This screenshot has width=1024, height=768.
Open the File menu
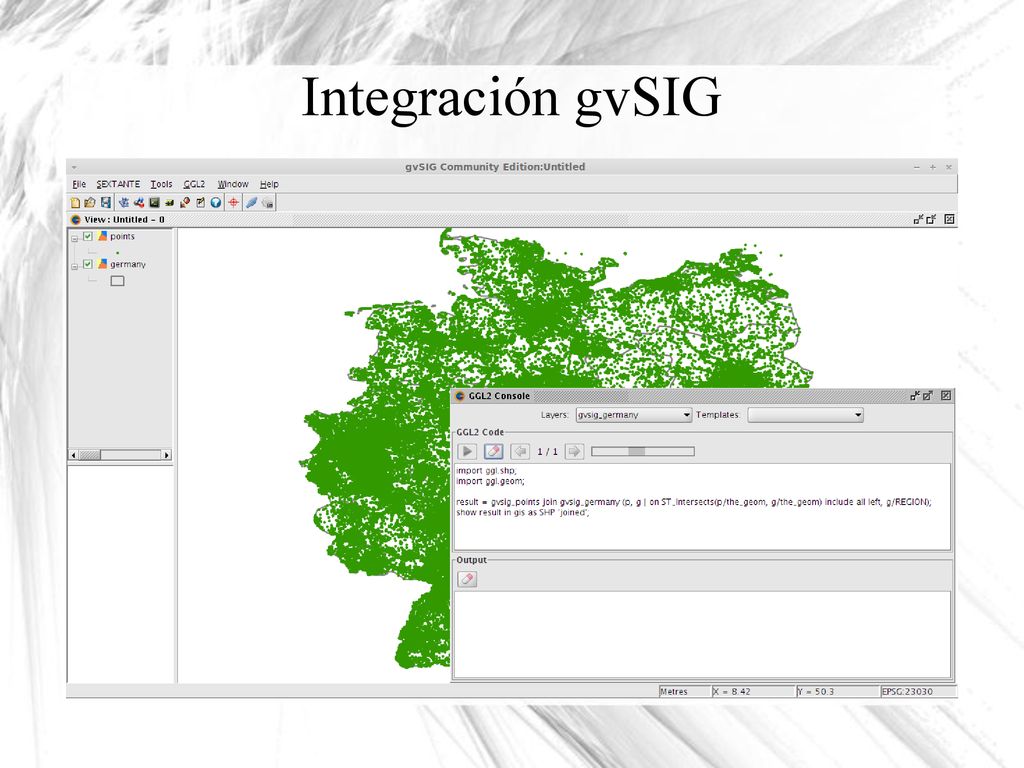[79, 184]
